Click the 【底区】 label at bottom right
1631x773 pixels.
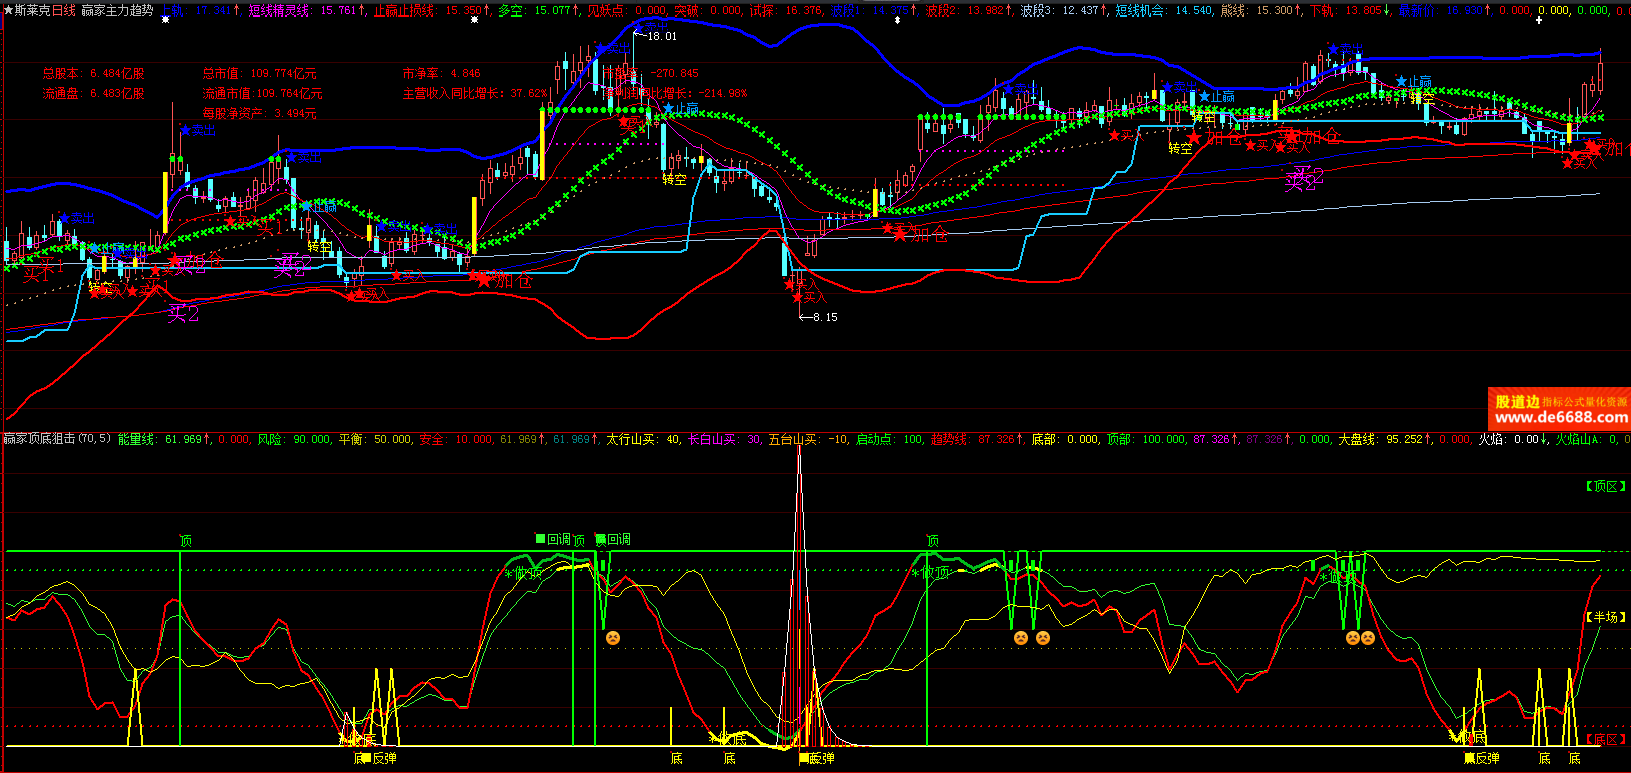tap(1605, 739)
